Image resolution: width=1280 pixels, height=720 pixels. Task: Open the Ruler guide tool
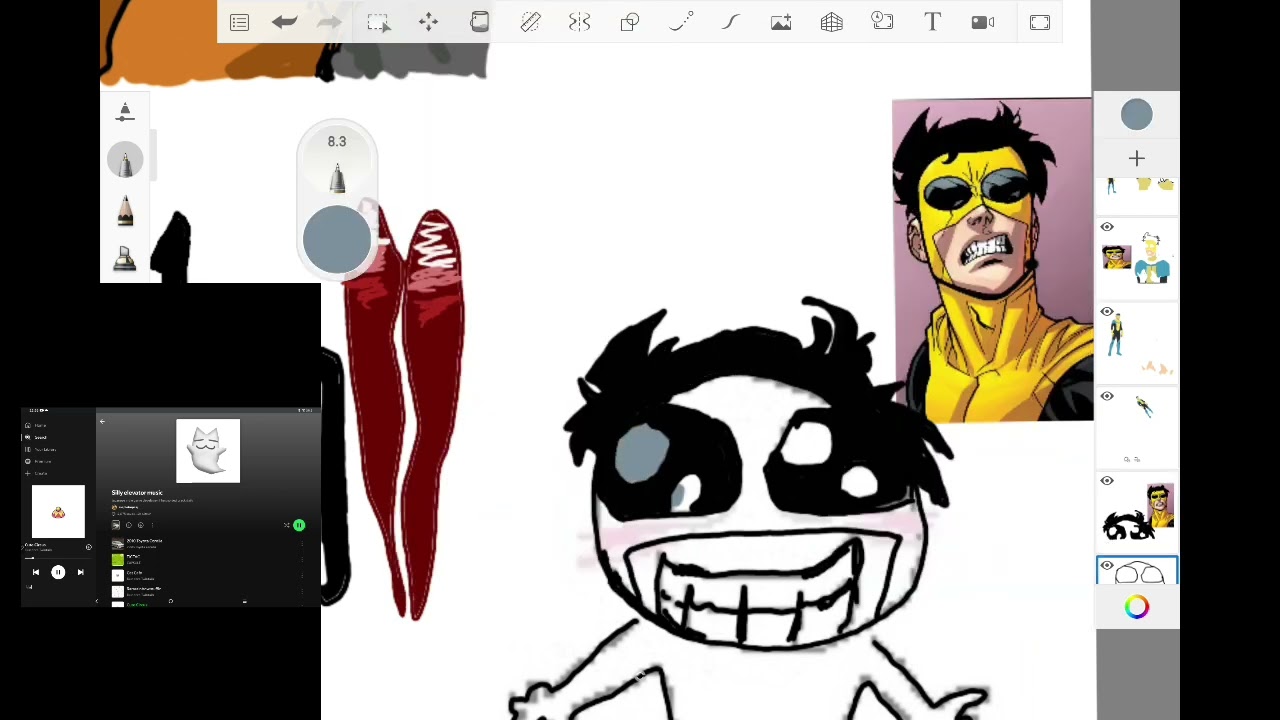(x=530, y=22)
